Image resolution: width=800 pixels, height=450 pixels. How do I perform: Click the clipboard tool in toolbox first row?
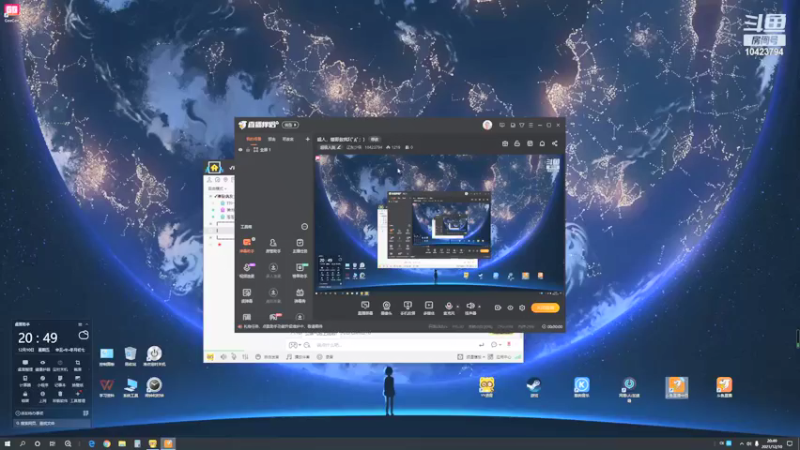coord(299,243)
